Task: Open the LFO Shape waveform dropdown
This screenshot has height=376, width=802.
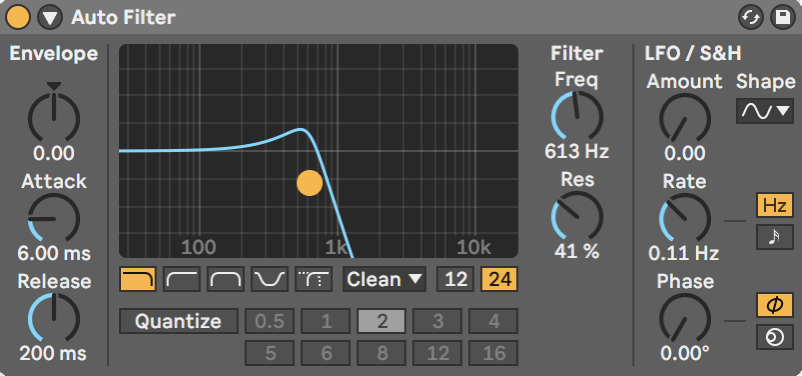Action: click(765, 111)
